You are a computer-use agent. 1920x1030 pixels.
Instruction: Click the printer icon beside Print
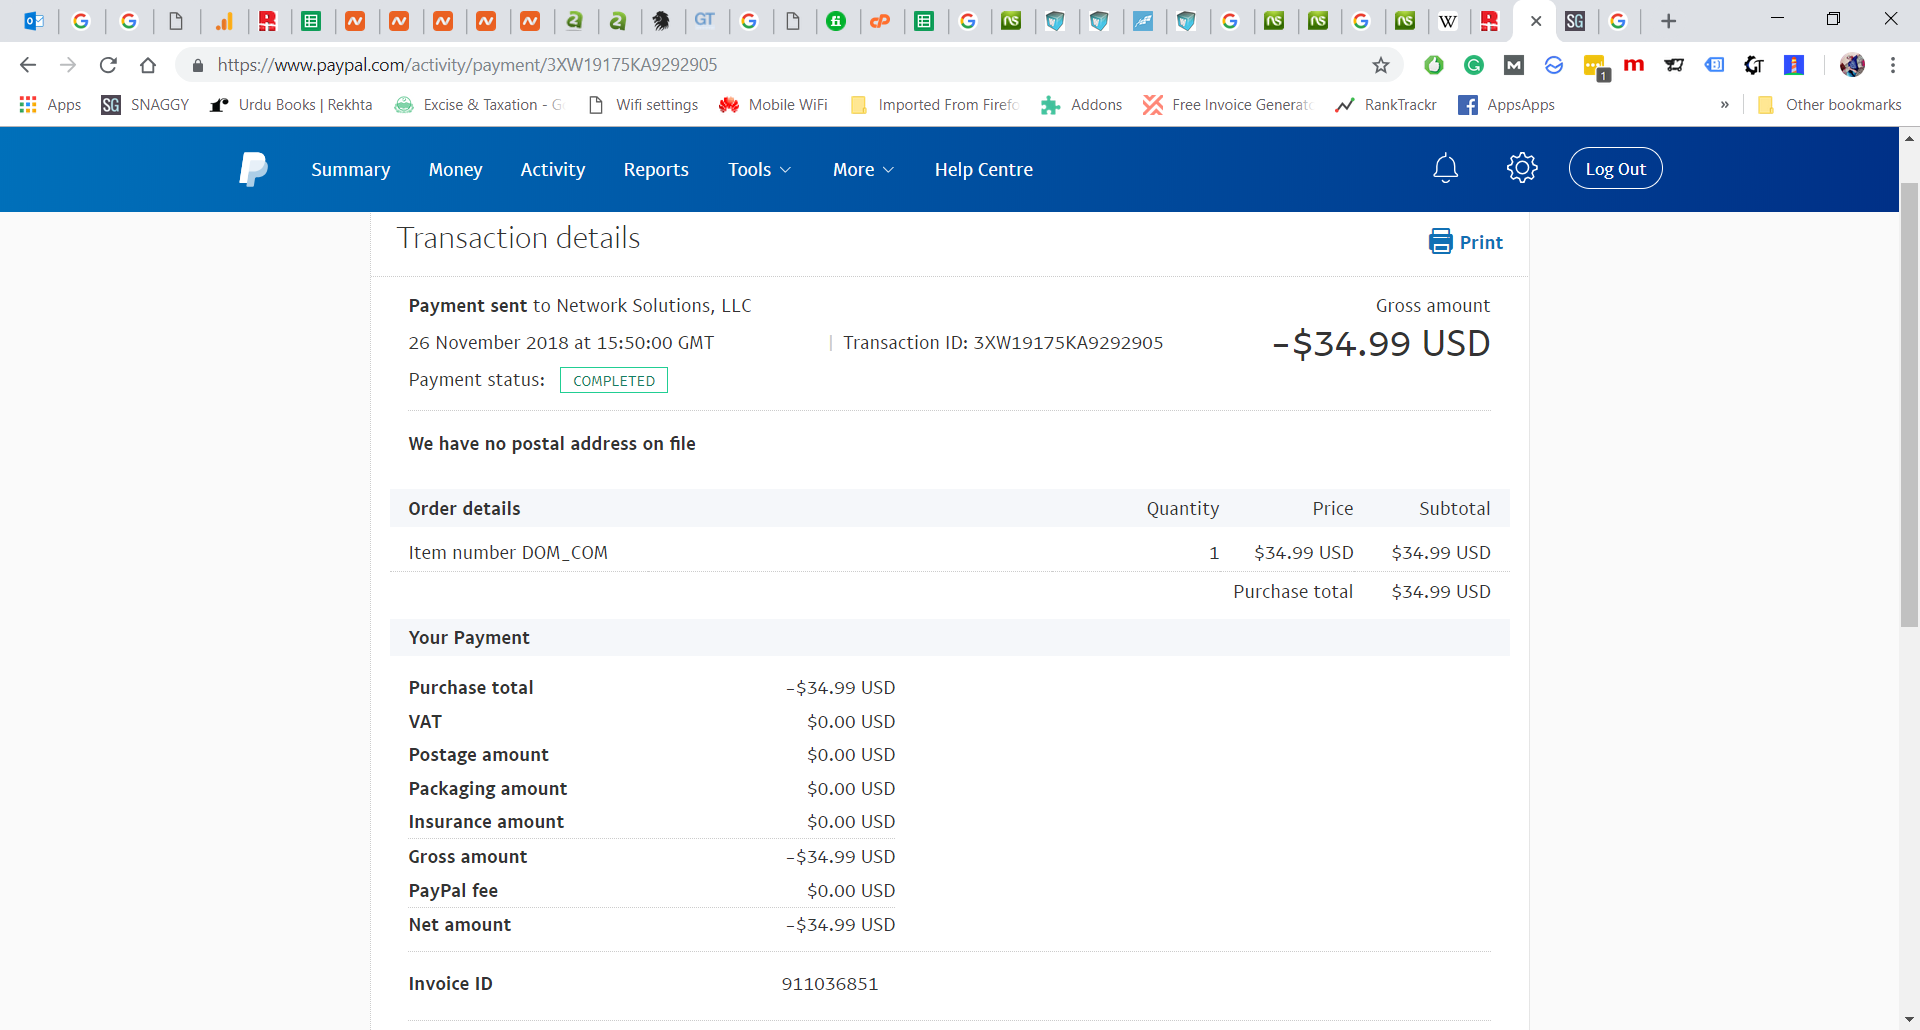[x=1440, y=241]
